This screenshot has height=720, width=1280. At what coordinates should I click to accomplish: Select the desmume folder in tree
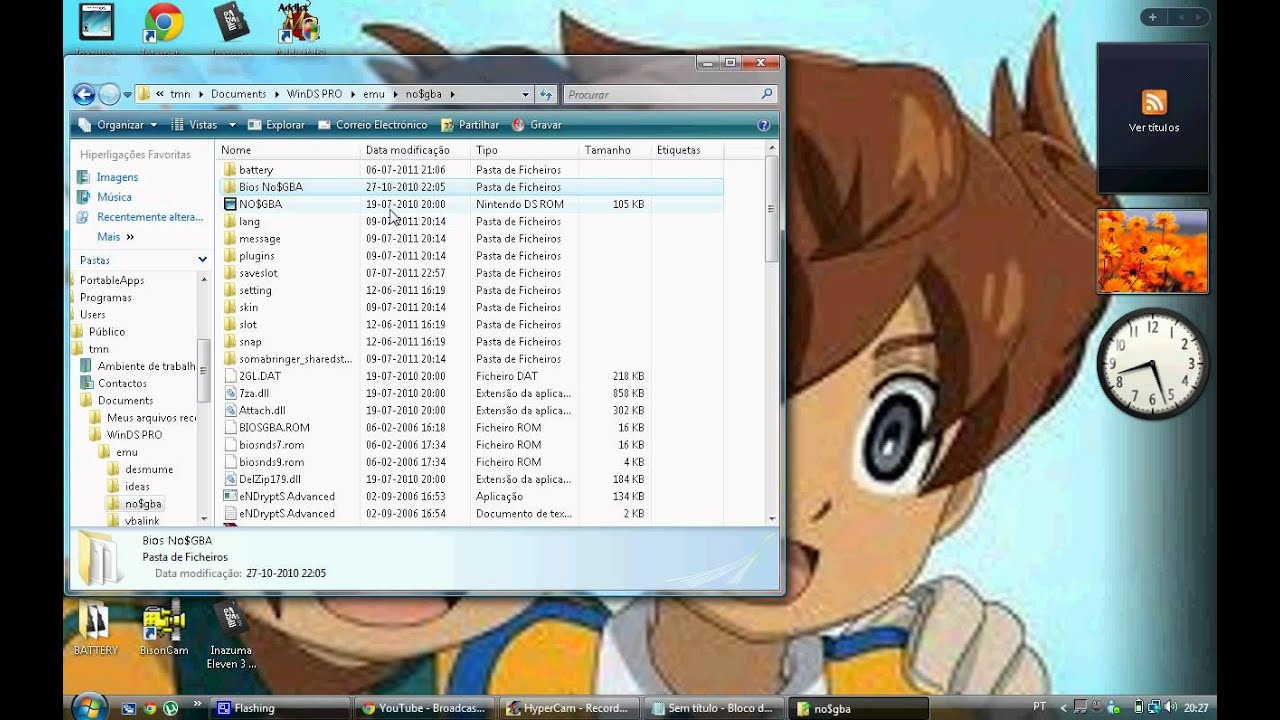149,469
